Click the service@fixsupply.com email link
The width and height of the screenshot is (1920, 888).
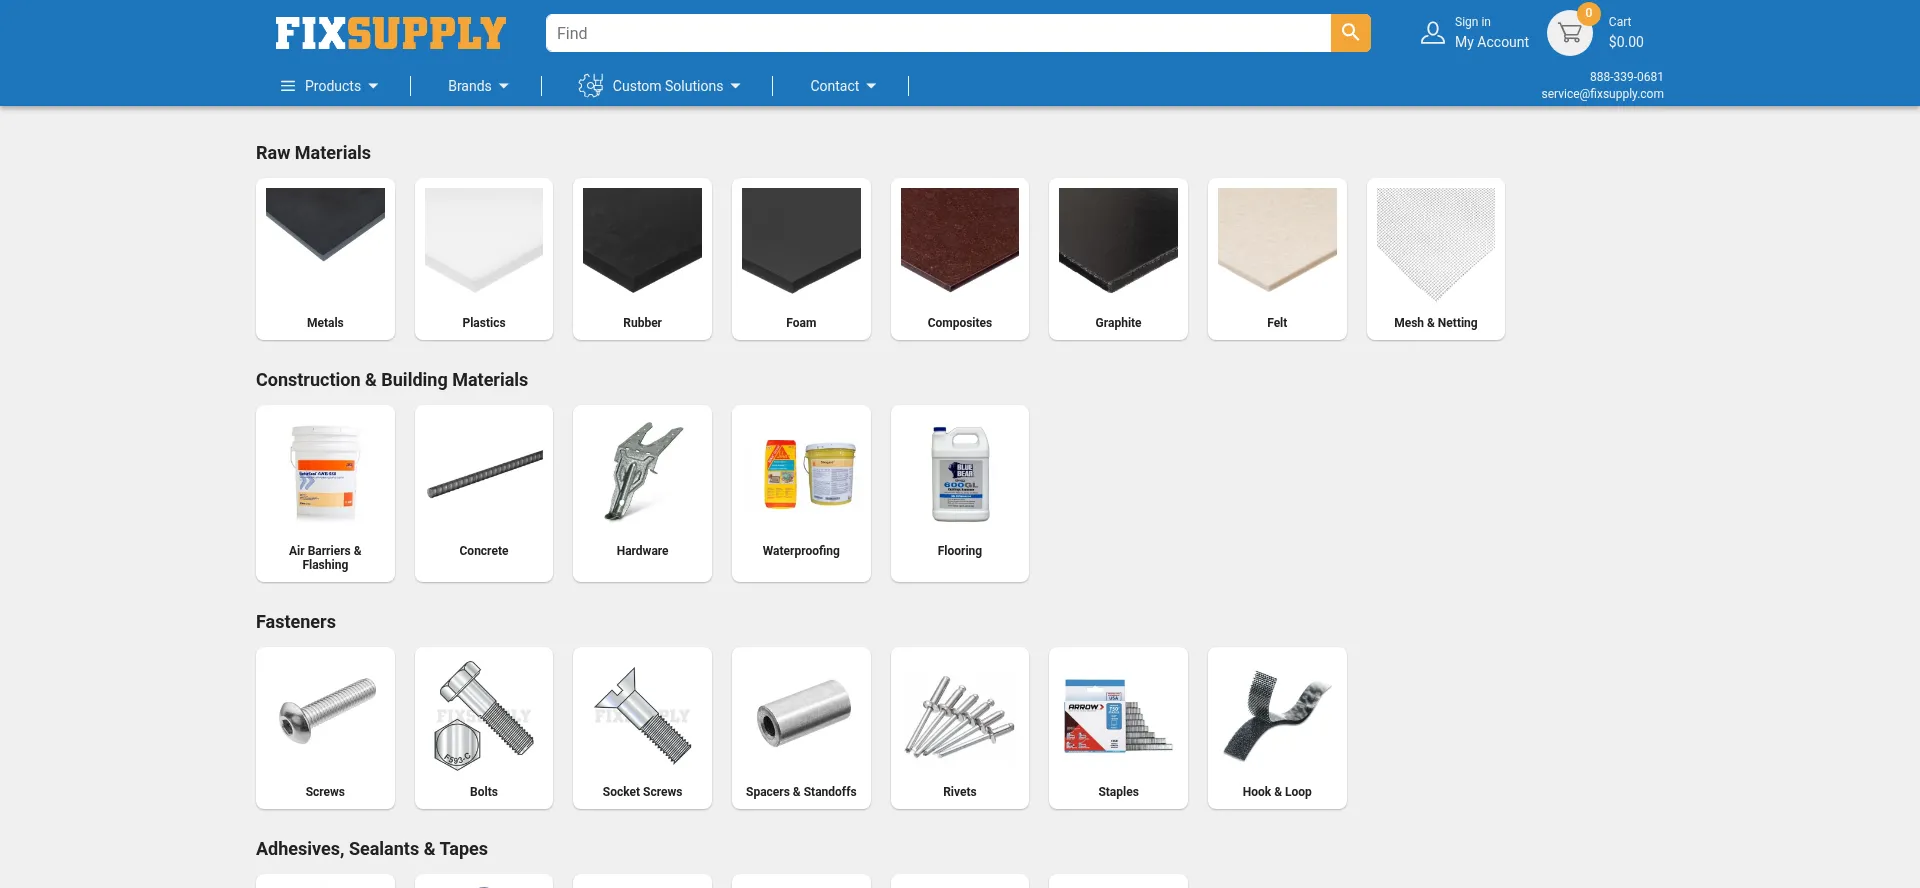pos(1602,94)
